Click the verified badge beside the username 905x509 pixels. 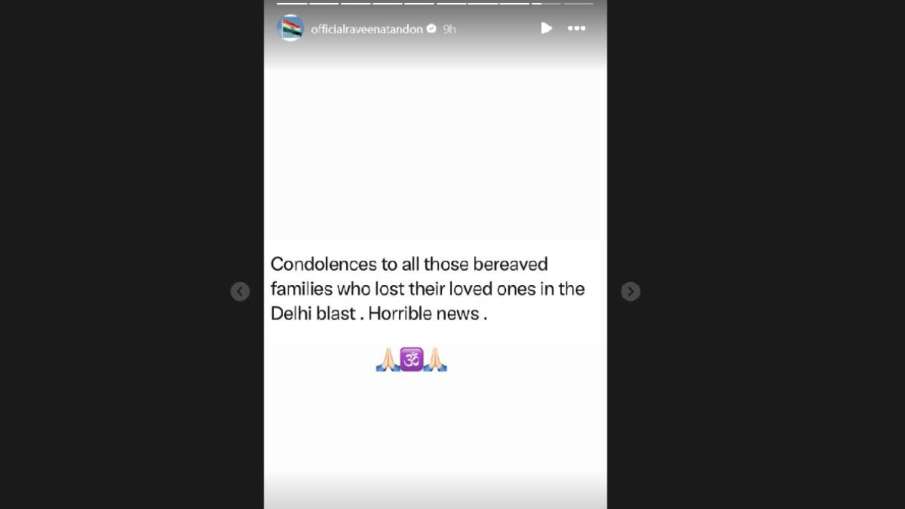(x=432, y=28)
